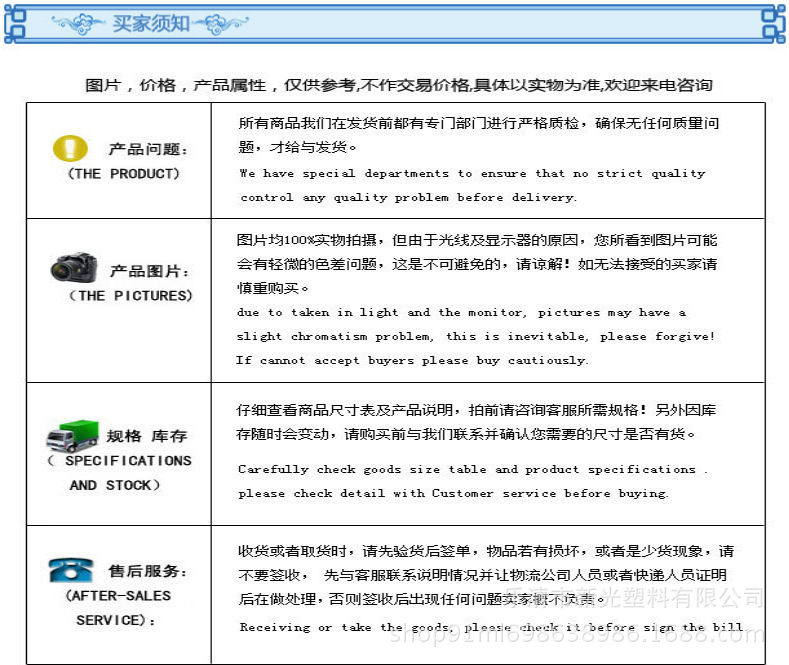Click the line 题，才给与发货。
Viewport: 789px width, 665px height.
[298, 147]
